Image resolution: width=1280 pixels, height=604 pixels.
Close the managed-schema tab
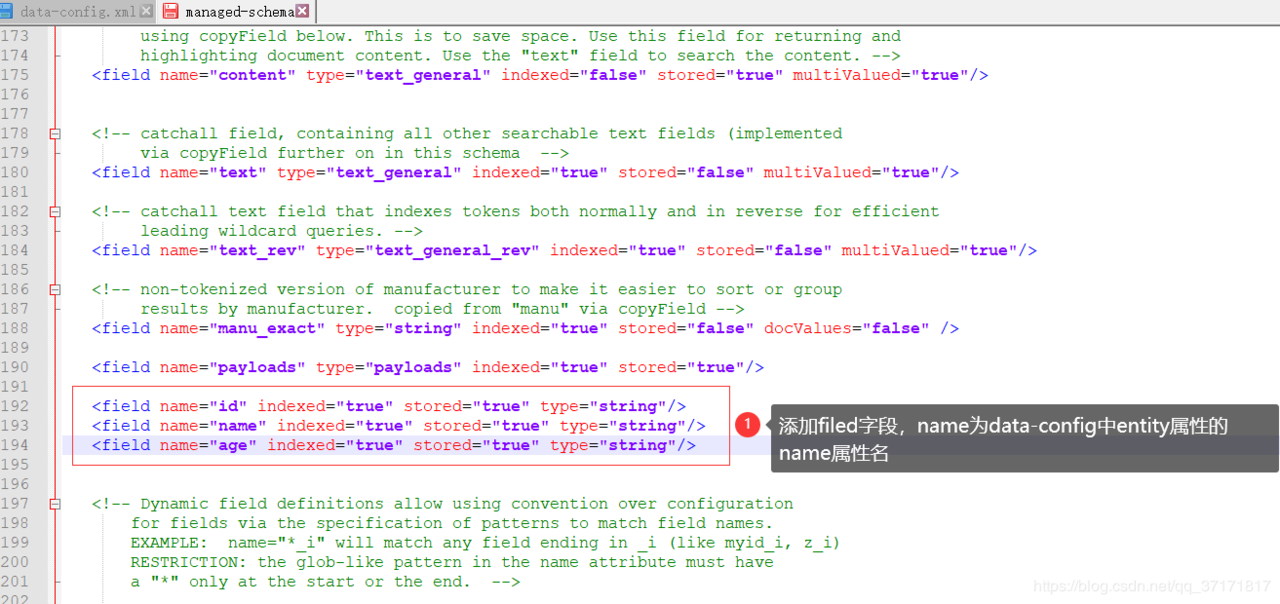(303, 11)
